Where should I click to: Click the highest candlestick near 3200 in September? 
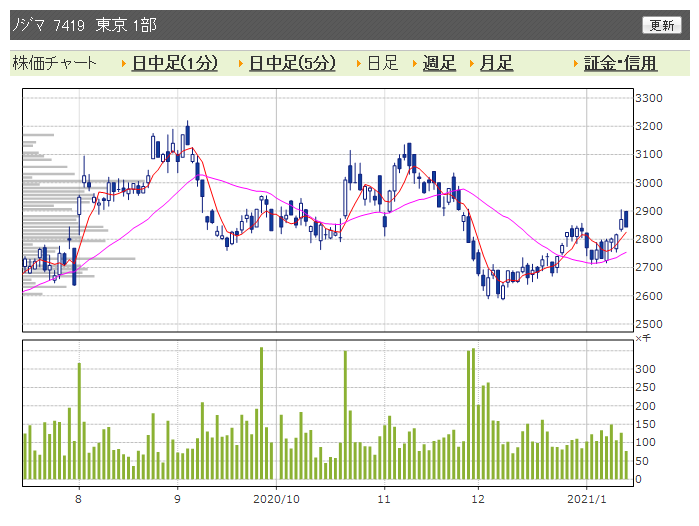(188, 133)
